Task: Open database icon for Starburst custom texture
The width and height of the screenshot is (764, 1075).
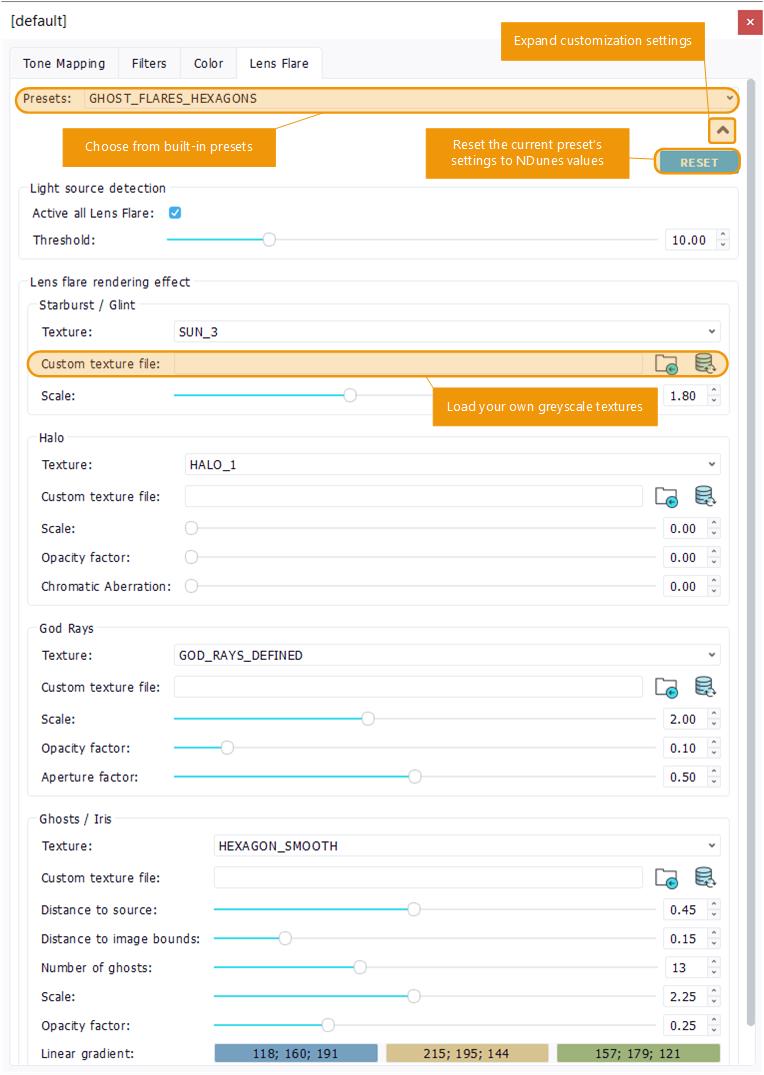Action: [x=705, y=364]
